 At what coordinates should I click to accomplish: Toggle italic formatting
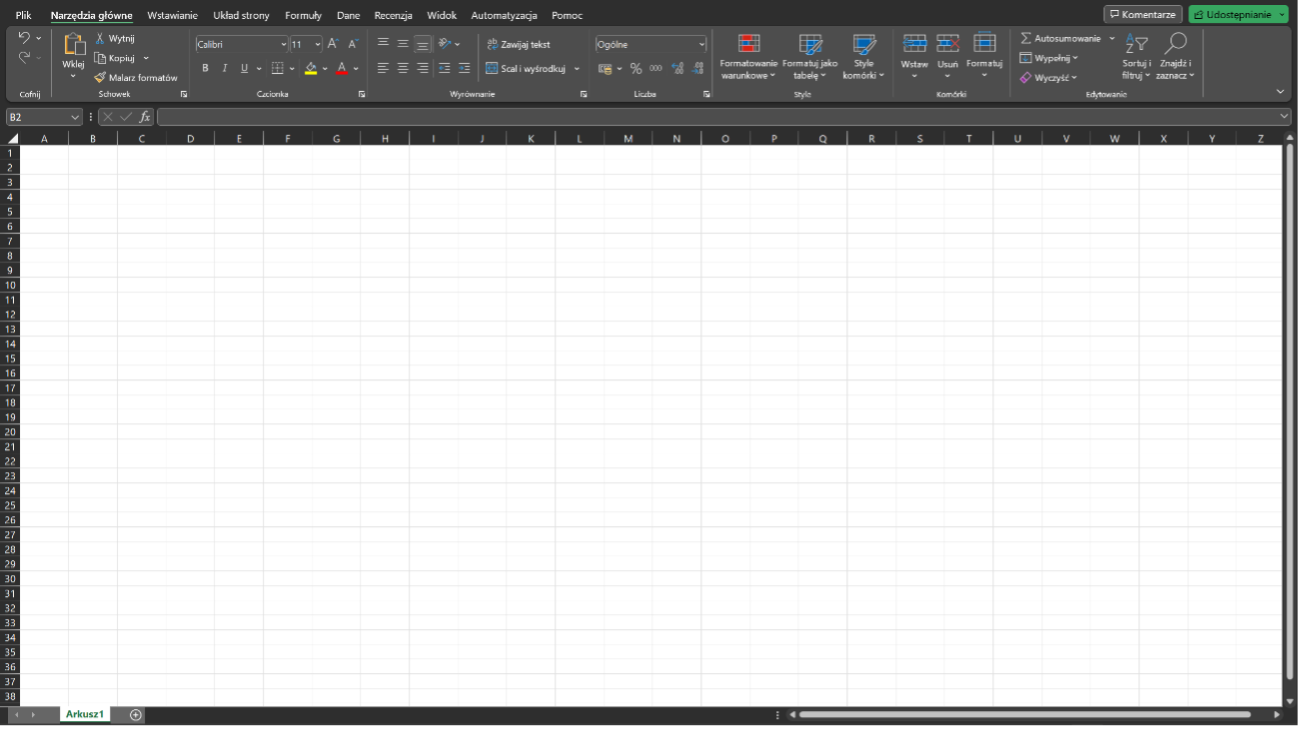pyautogui.click(x=224, y=68)
